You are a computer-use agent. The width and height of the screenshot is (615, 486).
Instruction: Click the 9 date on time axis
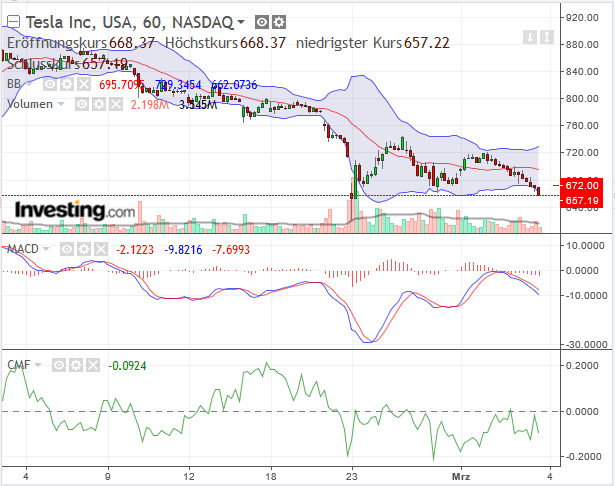107,477
